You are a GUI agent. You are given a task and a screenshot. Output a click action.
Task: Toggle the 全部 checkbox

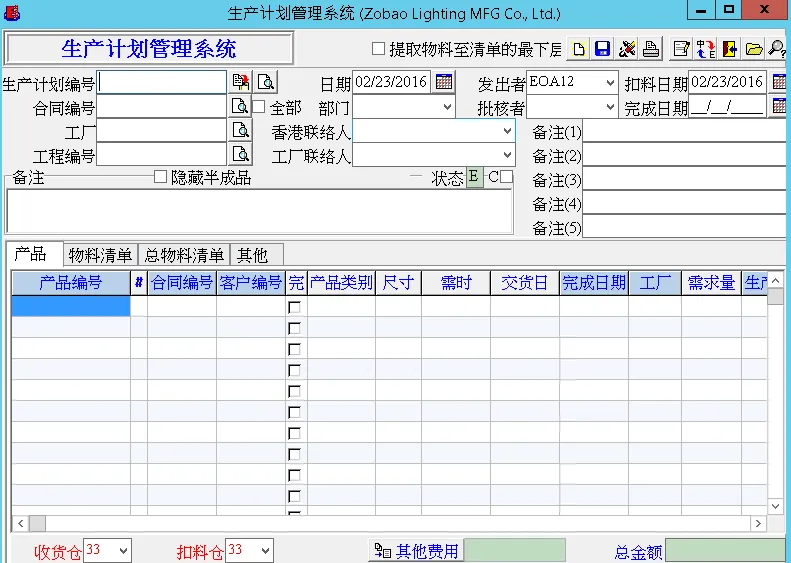click(259, 107)
